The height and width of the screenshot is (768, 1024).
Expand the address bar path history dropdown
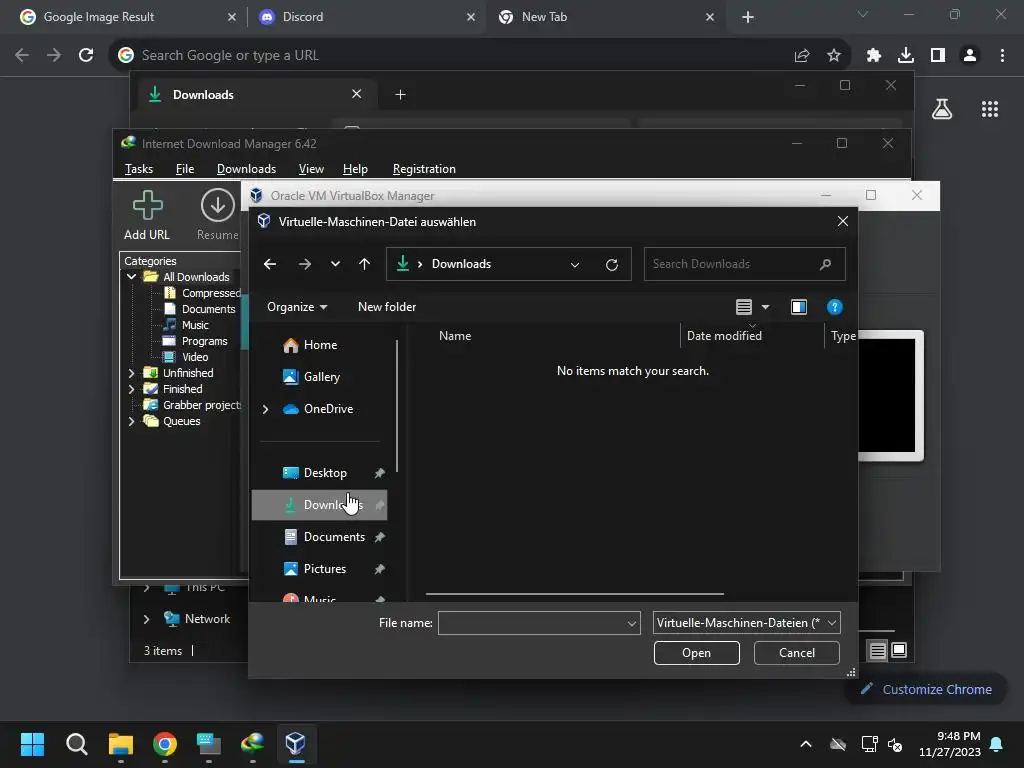click(575, 264)
